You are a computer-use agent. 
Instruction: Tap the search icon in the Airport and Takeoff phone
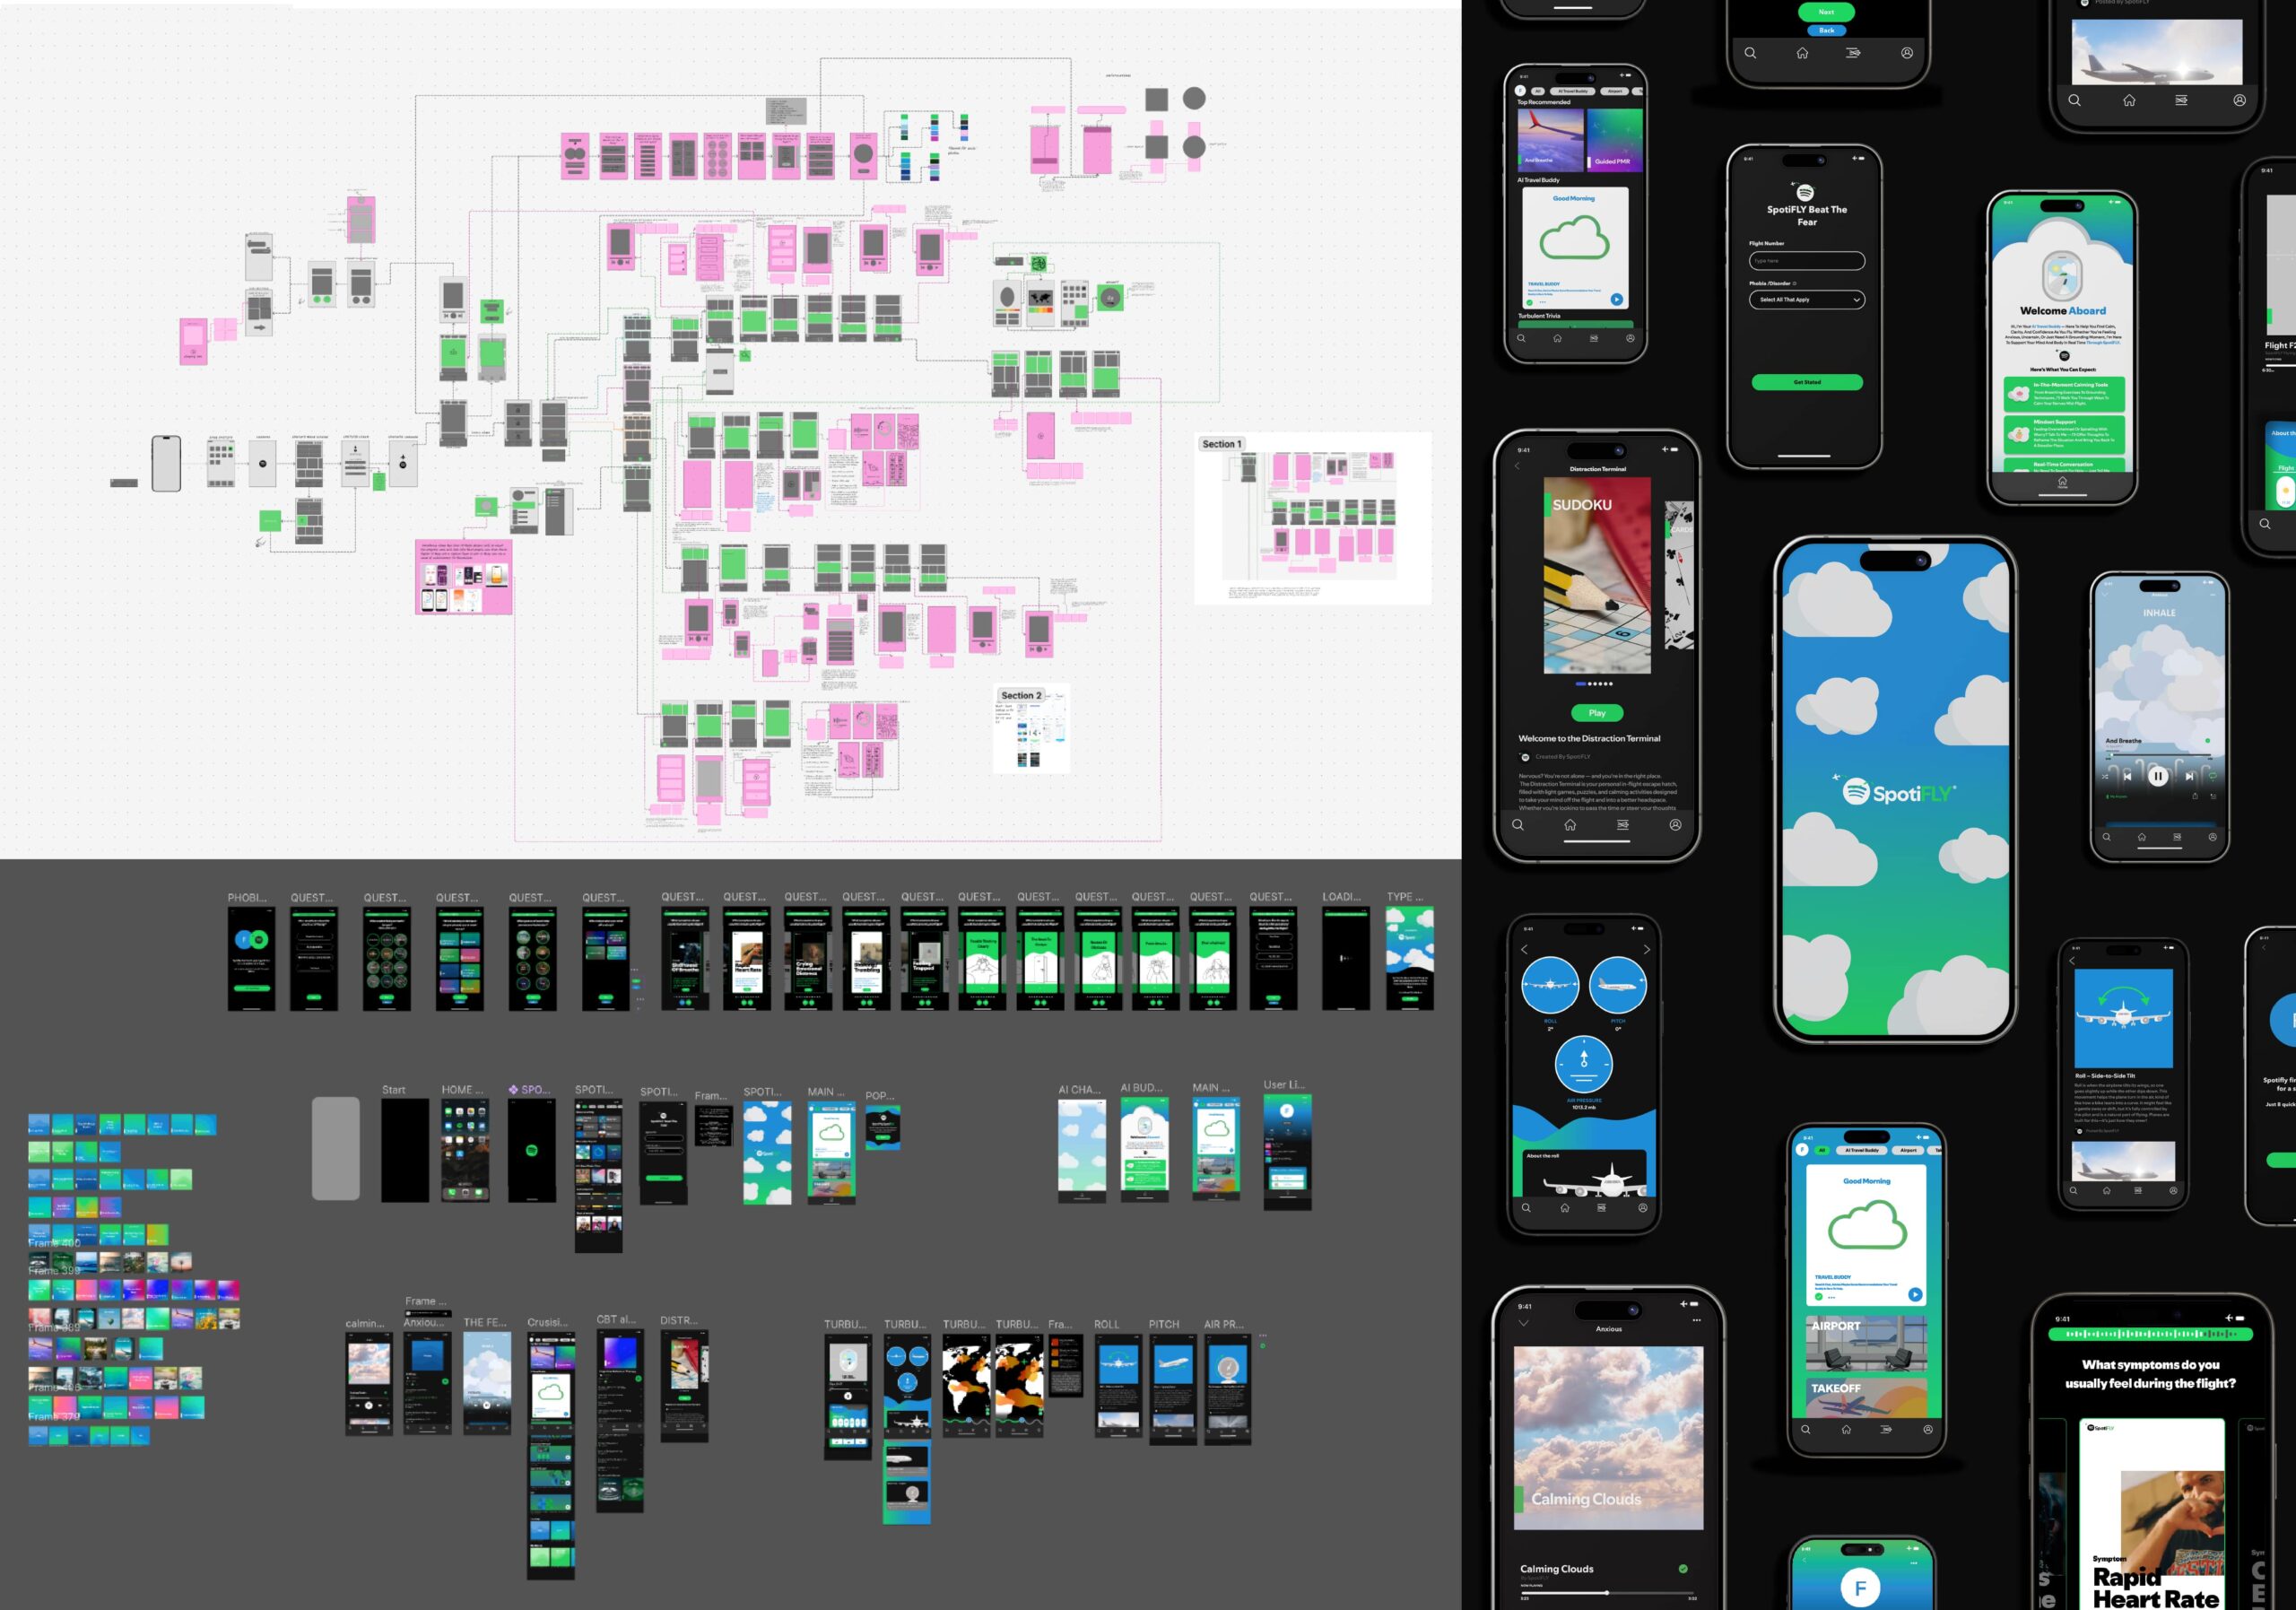pyautogui.click(x=1805, y=1430)
